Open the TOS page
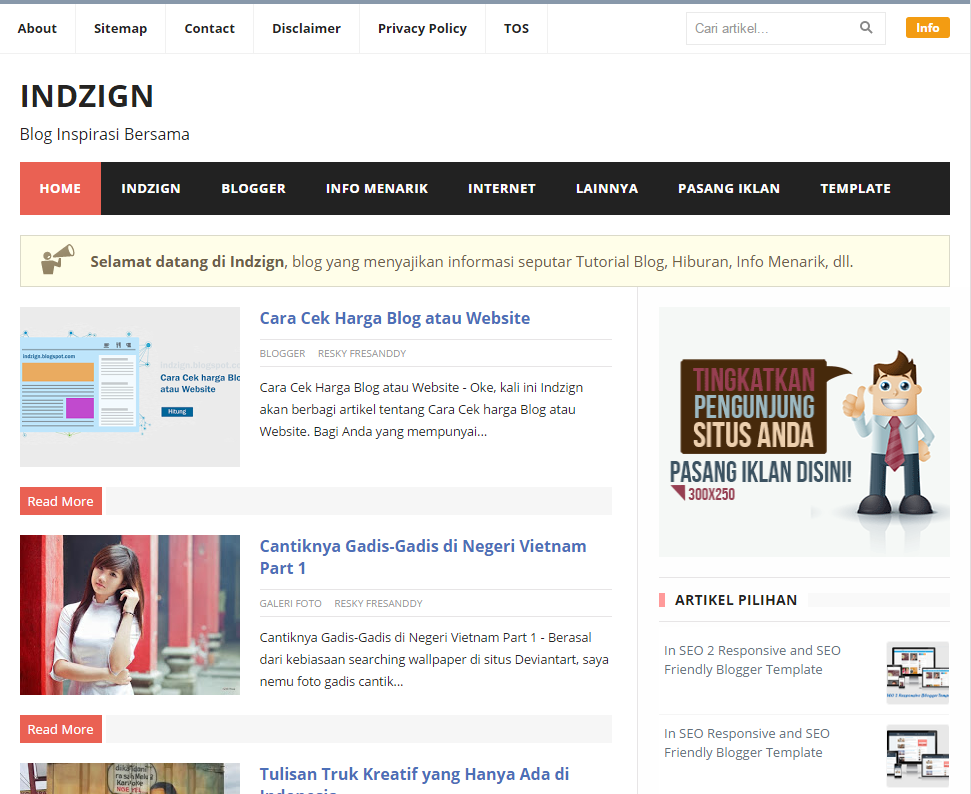 [x=516, y=28]
